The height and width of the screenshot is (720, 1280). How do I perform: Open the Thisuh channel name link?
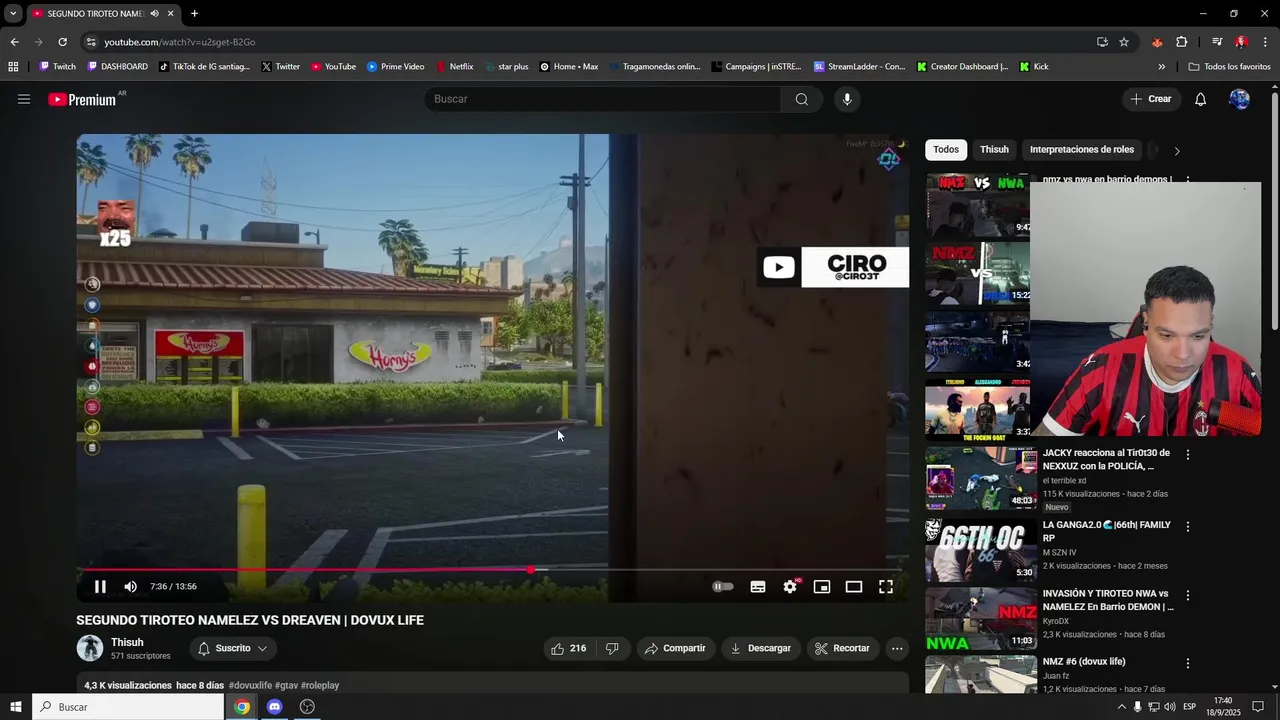127,642
